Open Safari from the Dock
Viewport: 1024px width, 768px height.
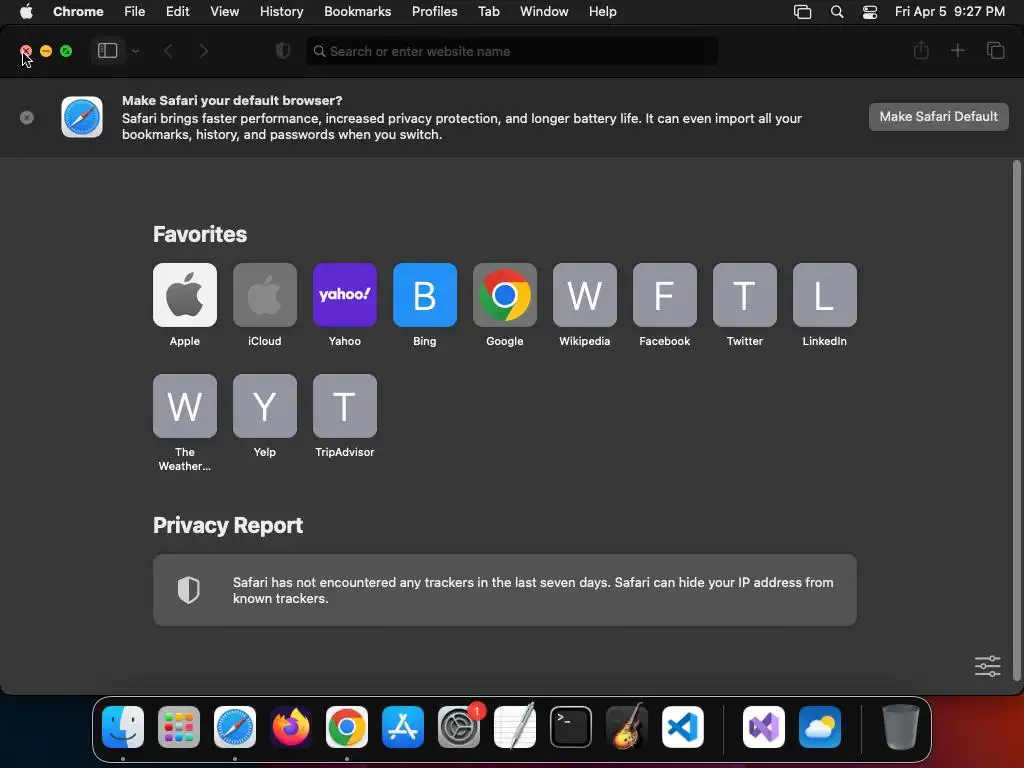tap(235, 727)
